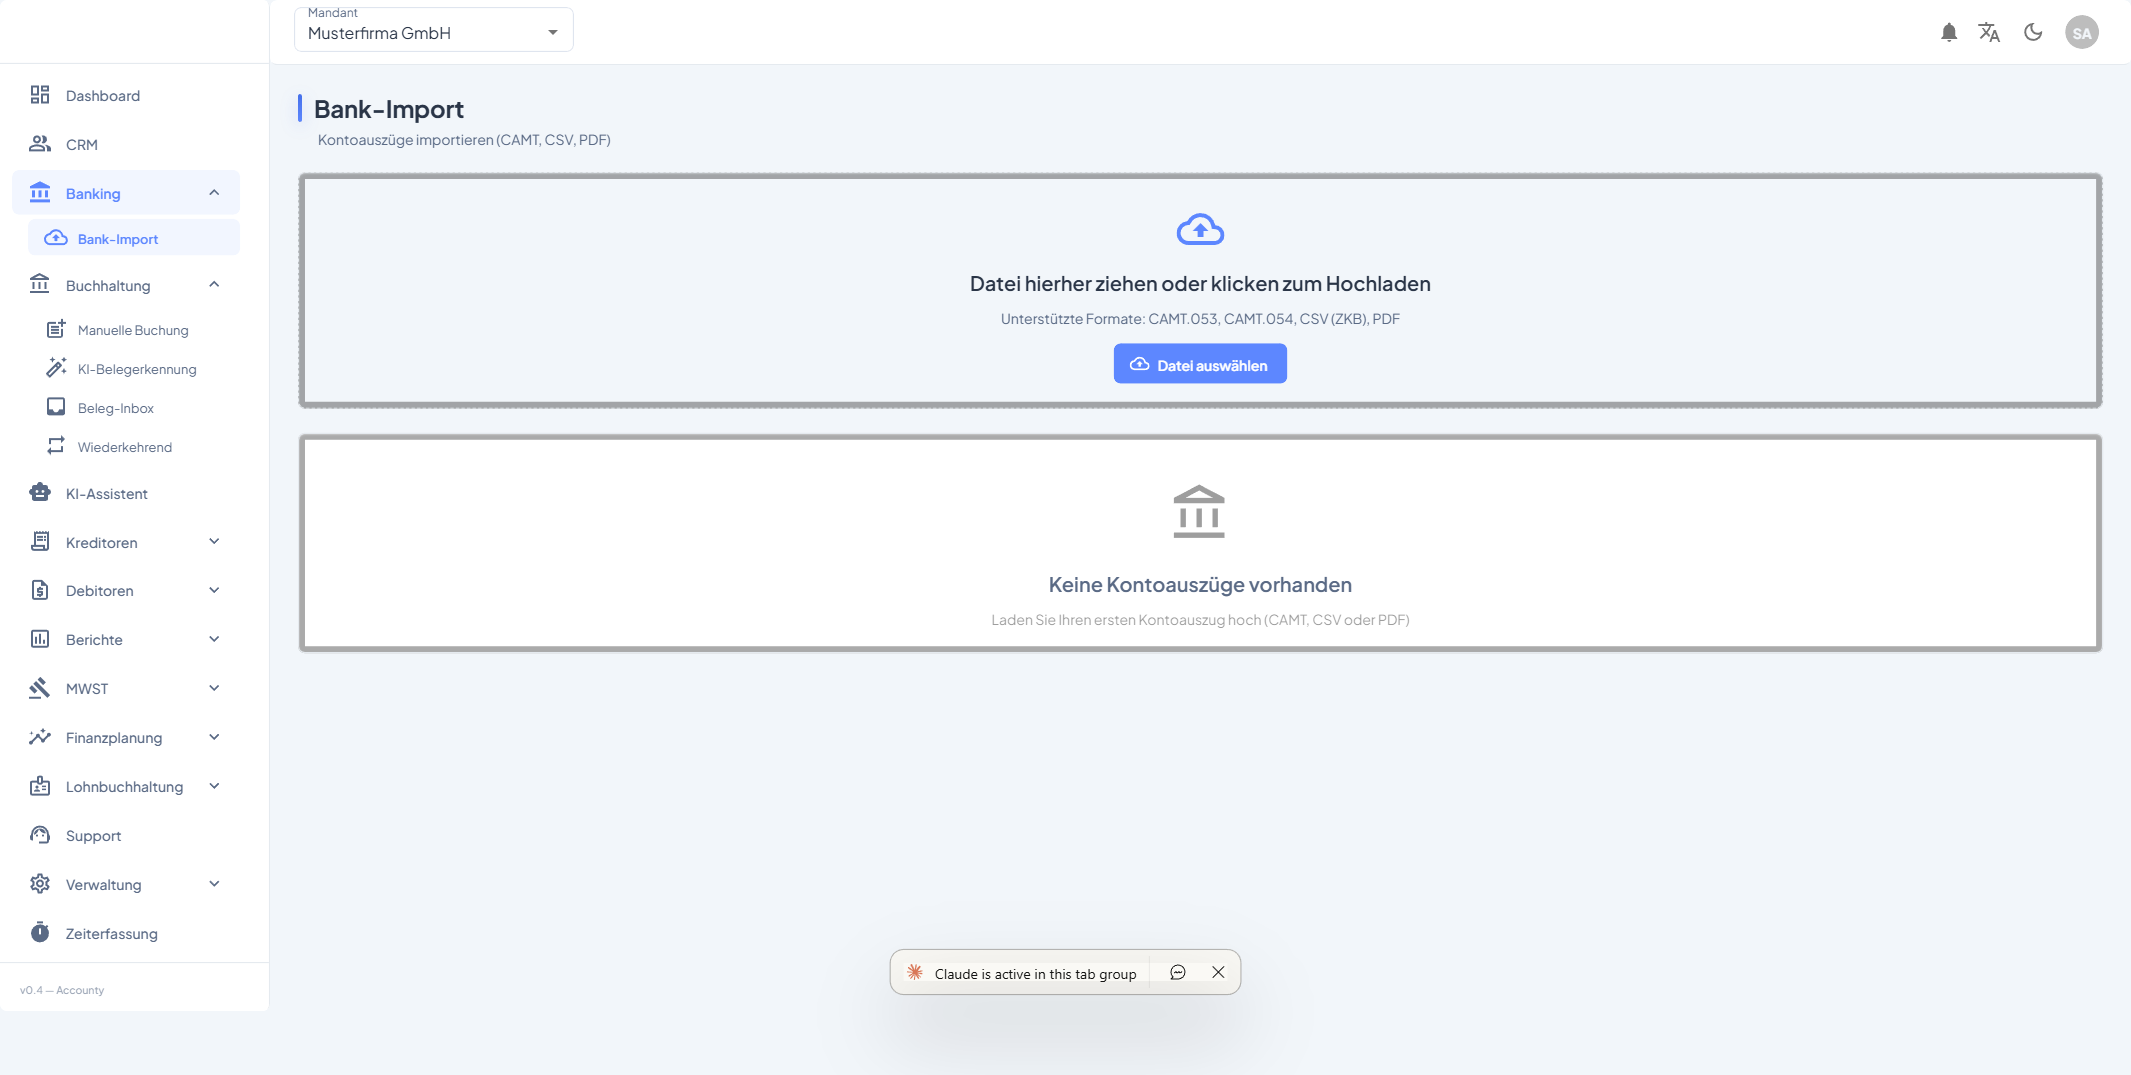
Task: Open Manuelle Buchung menu item
Action: [x=133, y=330]
